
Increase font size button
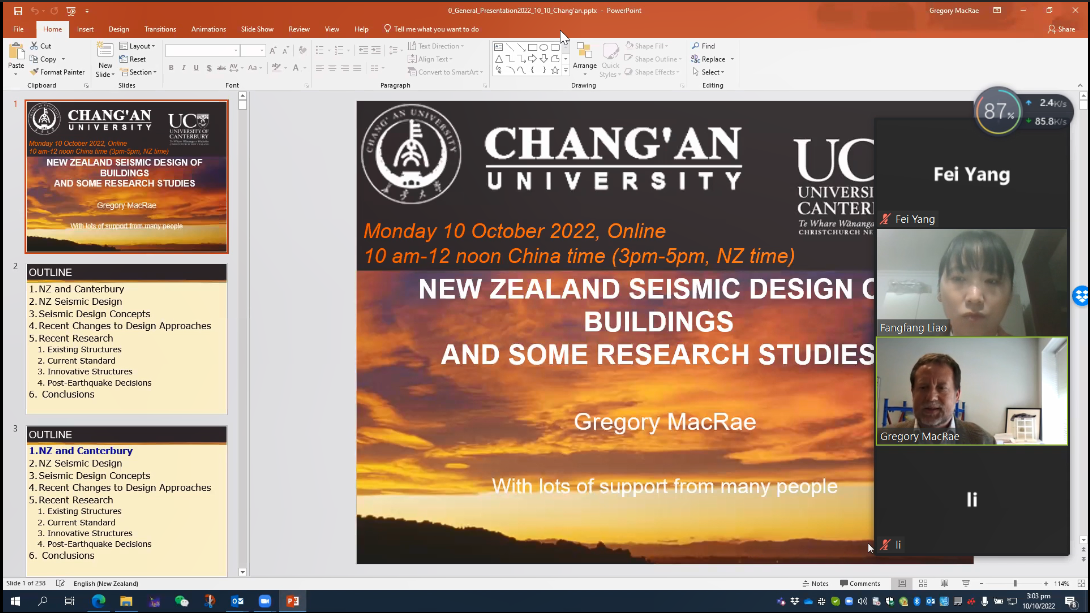[x=272, y=51]
